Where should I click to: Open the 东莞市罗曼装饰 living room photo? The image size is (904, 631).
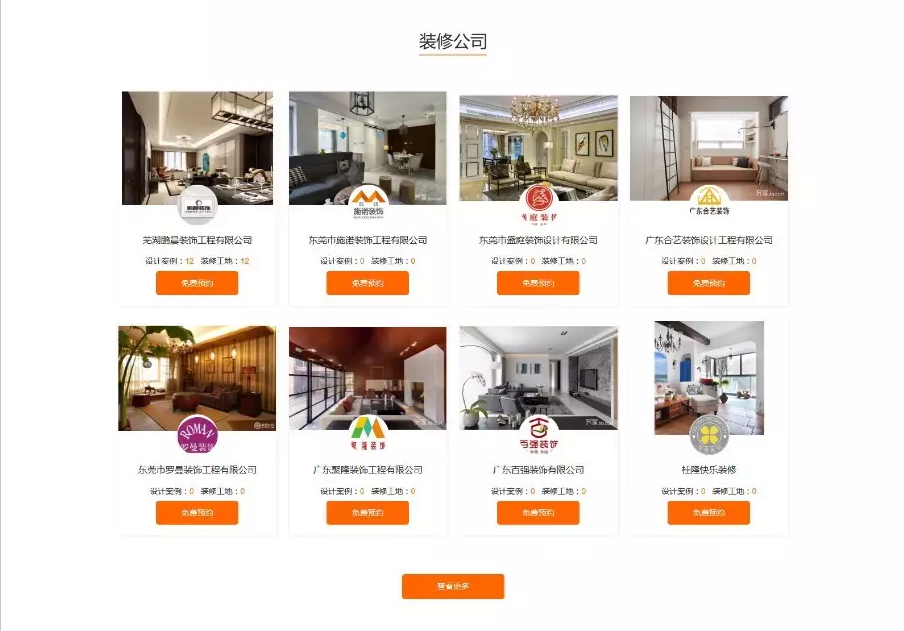(x=197, y=378)
